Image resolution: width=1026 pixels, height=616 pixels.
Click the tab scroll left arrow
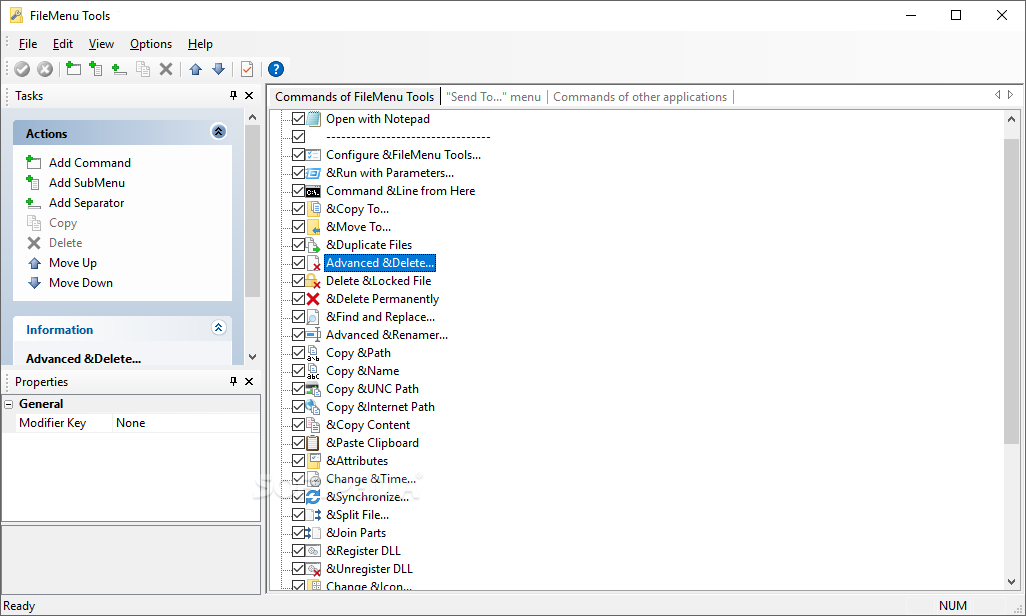[x=998, y=95]
